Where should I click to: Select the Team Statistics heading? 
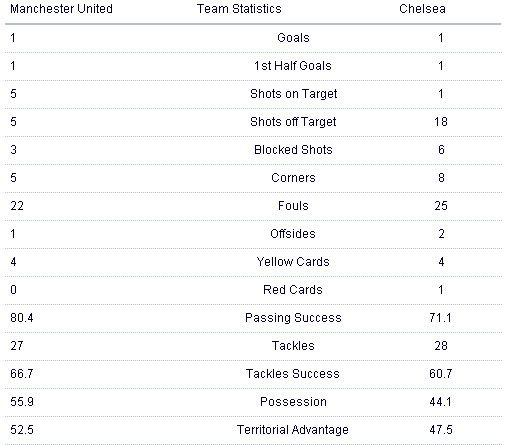tap(239, 9)
